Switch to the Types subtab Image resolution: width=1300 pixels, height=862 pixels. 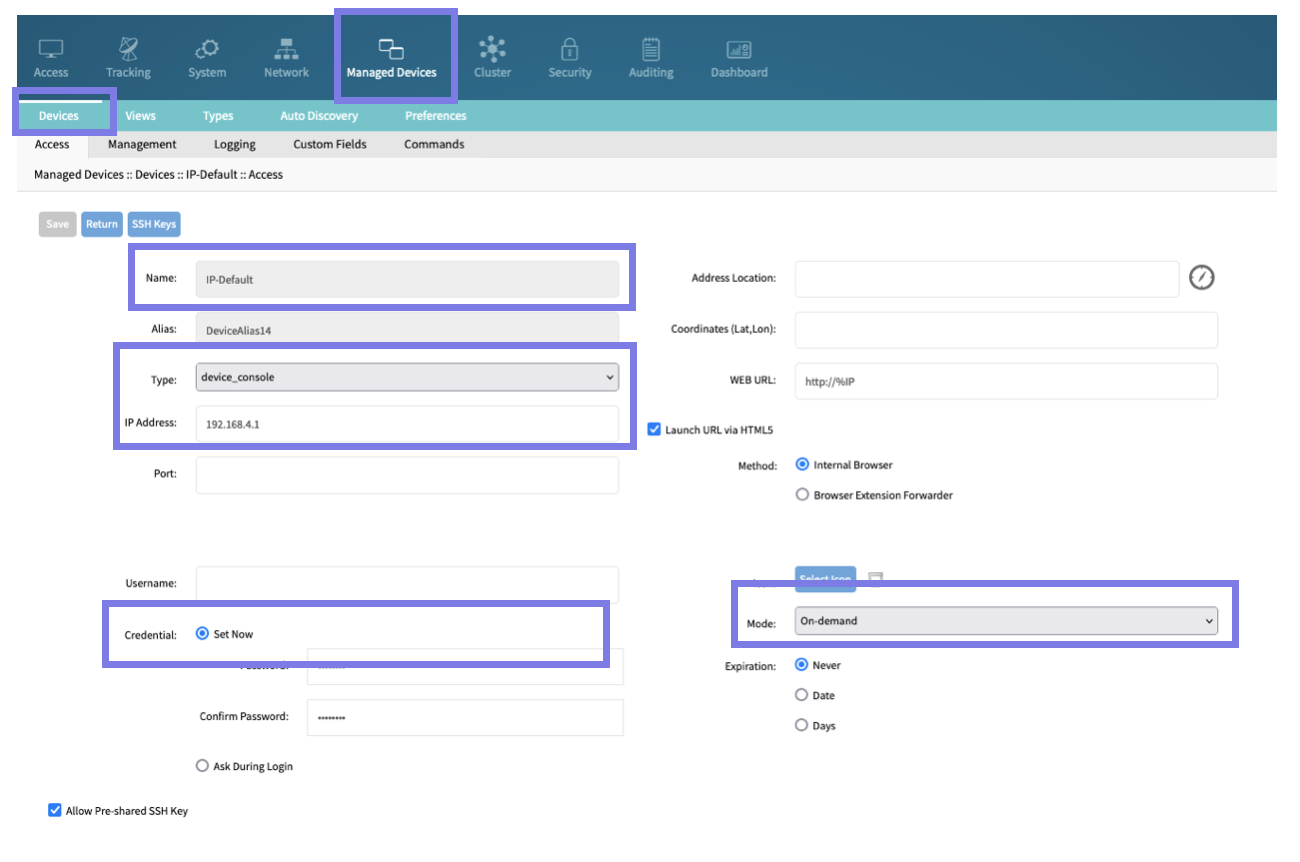[x=218, y=116]
